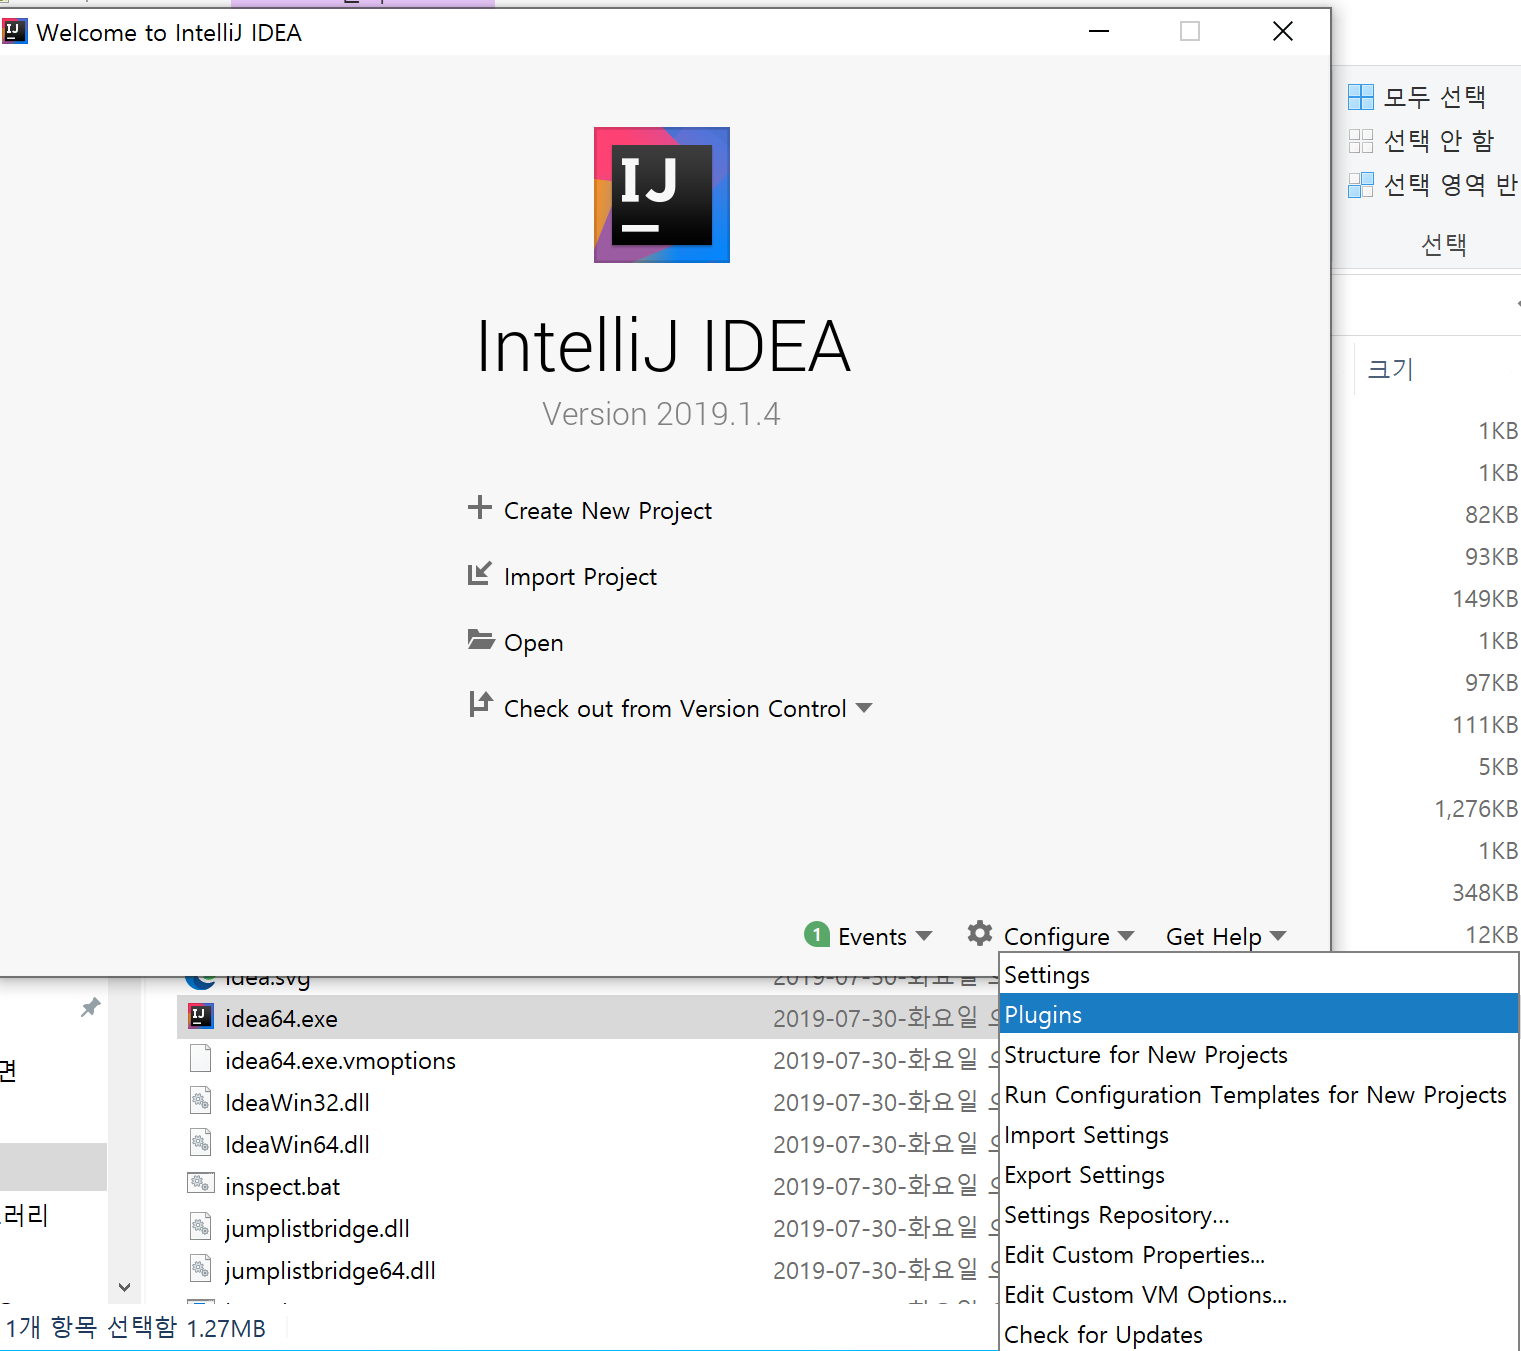Select IdeaWin32.dll file name
This screenshot has width=1521, height=1351.
point(297,1103)
